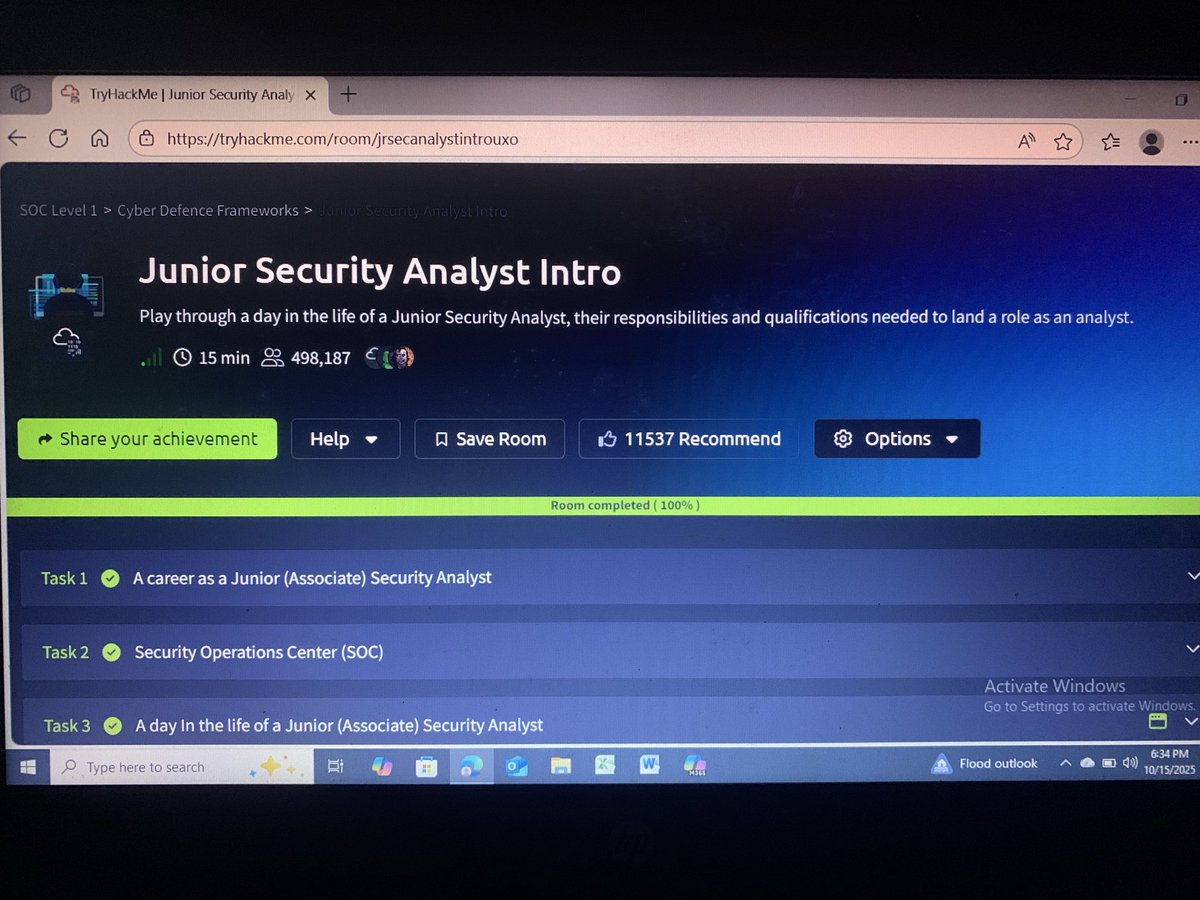This screenshot has width=1200, height=900.
Task: Open the Favorites list icon
Action: point(1111,142)
